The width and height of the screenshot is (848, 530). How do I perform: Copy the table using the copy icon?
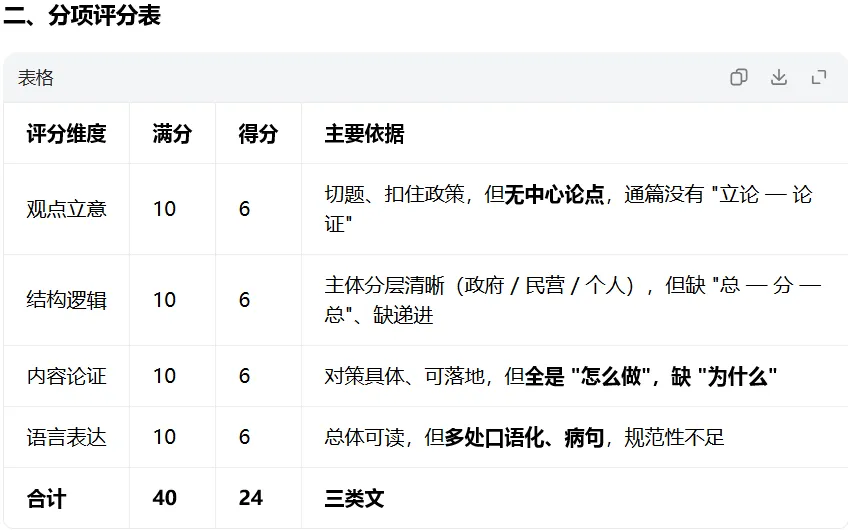[x=739, y=77]
